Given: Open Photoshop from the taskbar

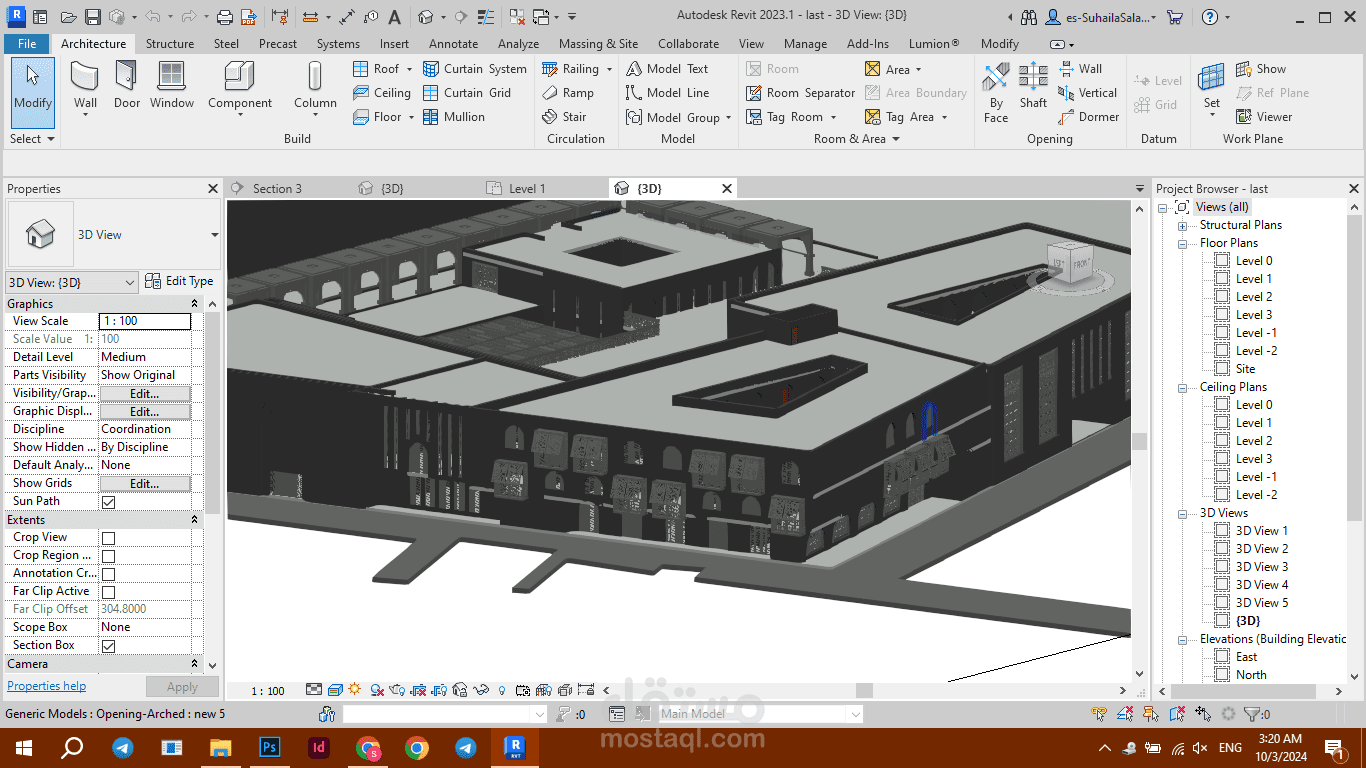Looking at the screenshot, I should pos(269,747).
